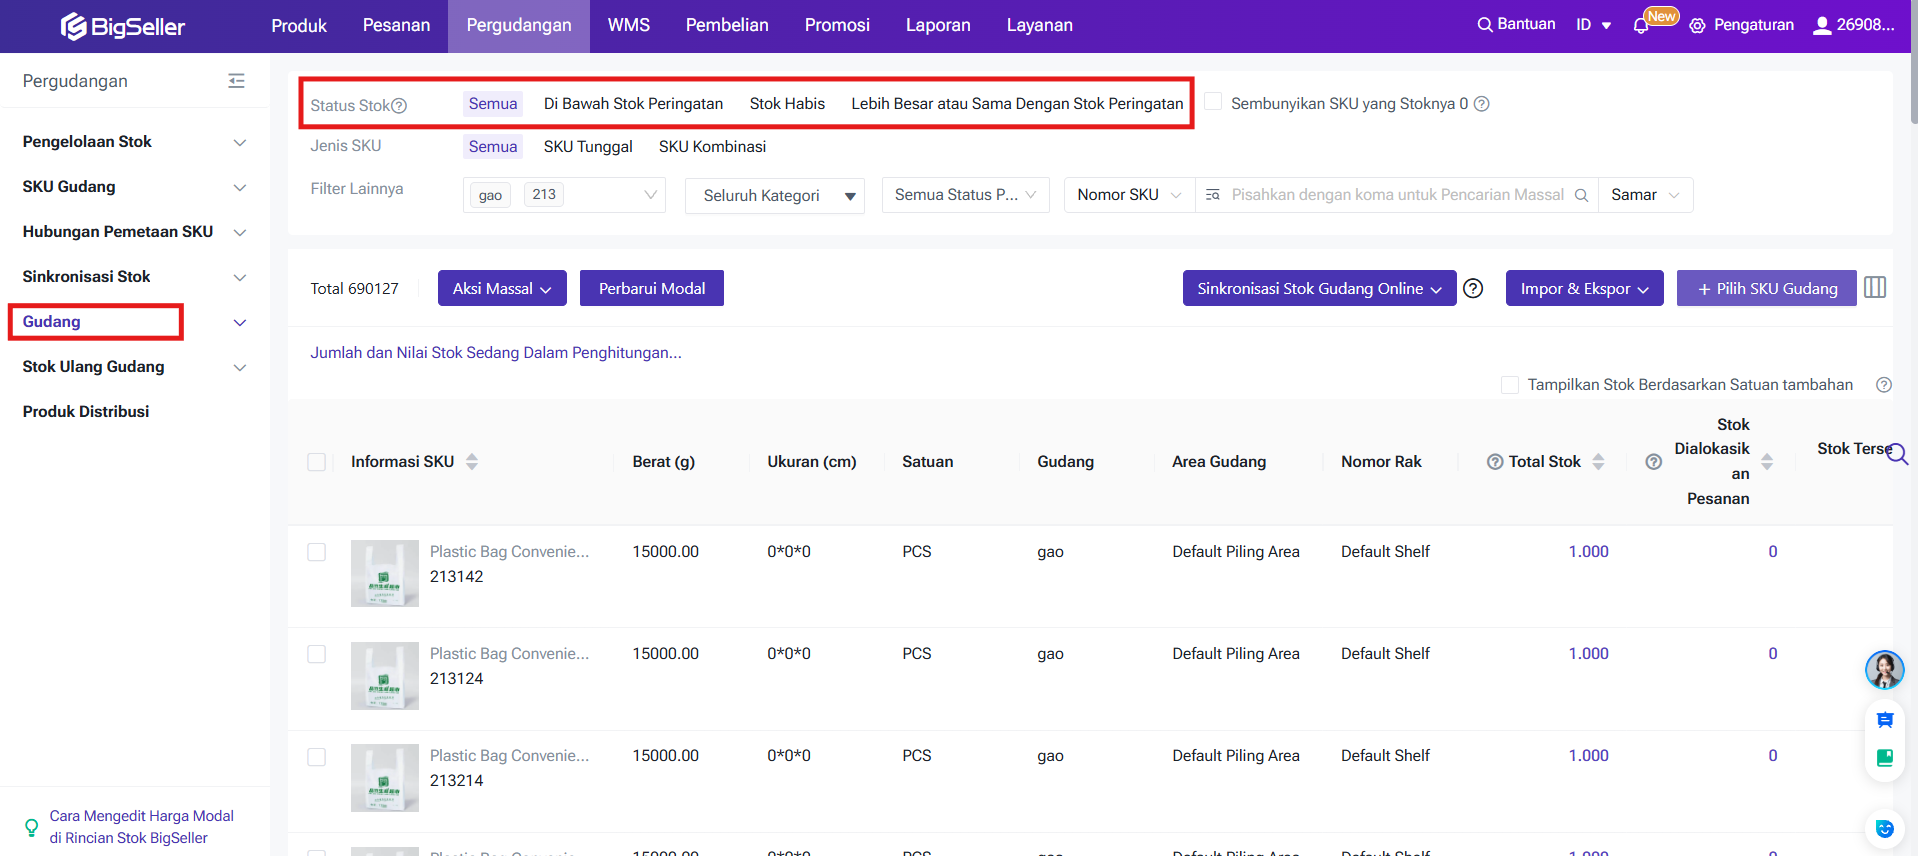Expand the Aksi Massal dropdown
The width and height of the screenshot is (1918, 856).
point(502,289)
